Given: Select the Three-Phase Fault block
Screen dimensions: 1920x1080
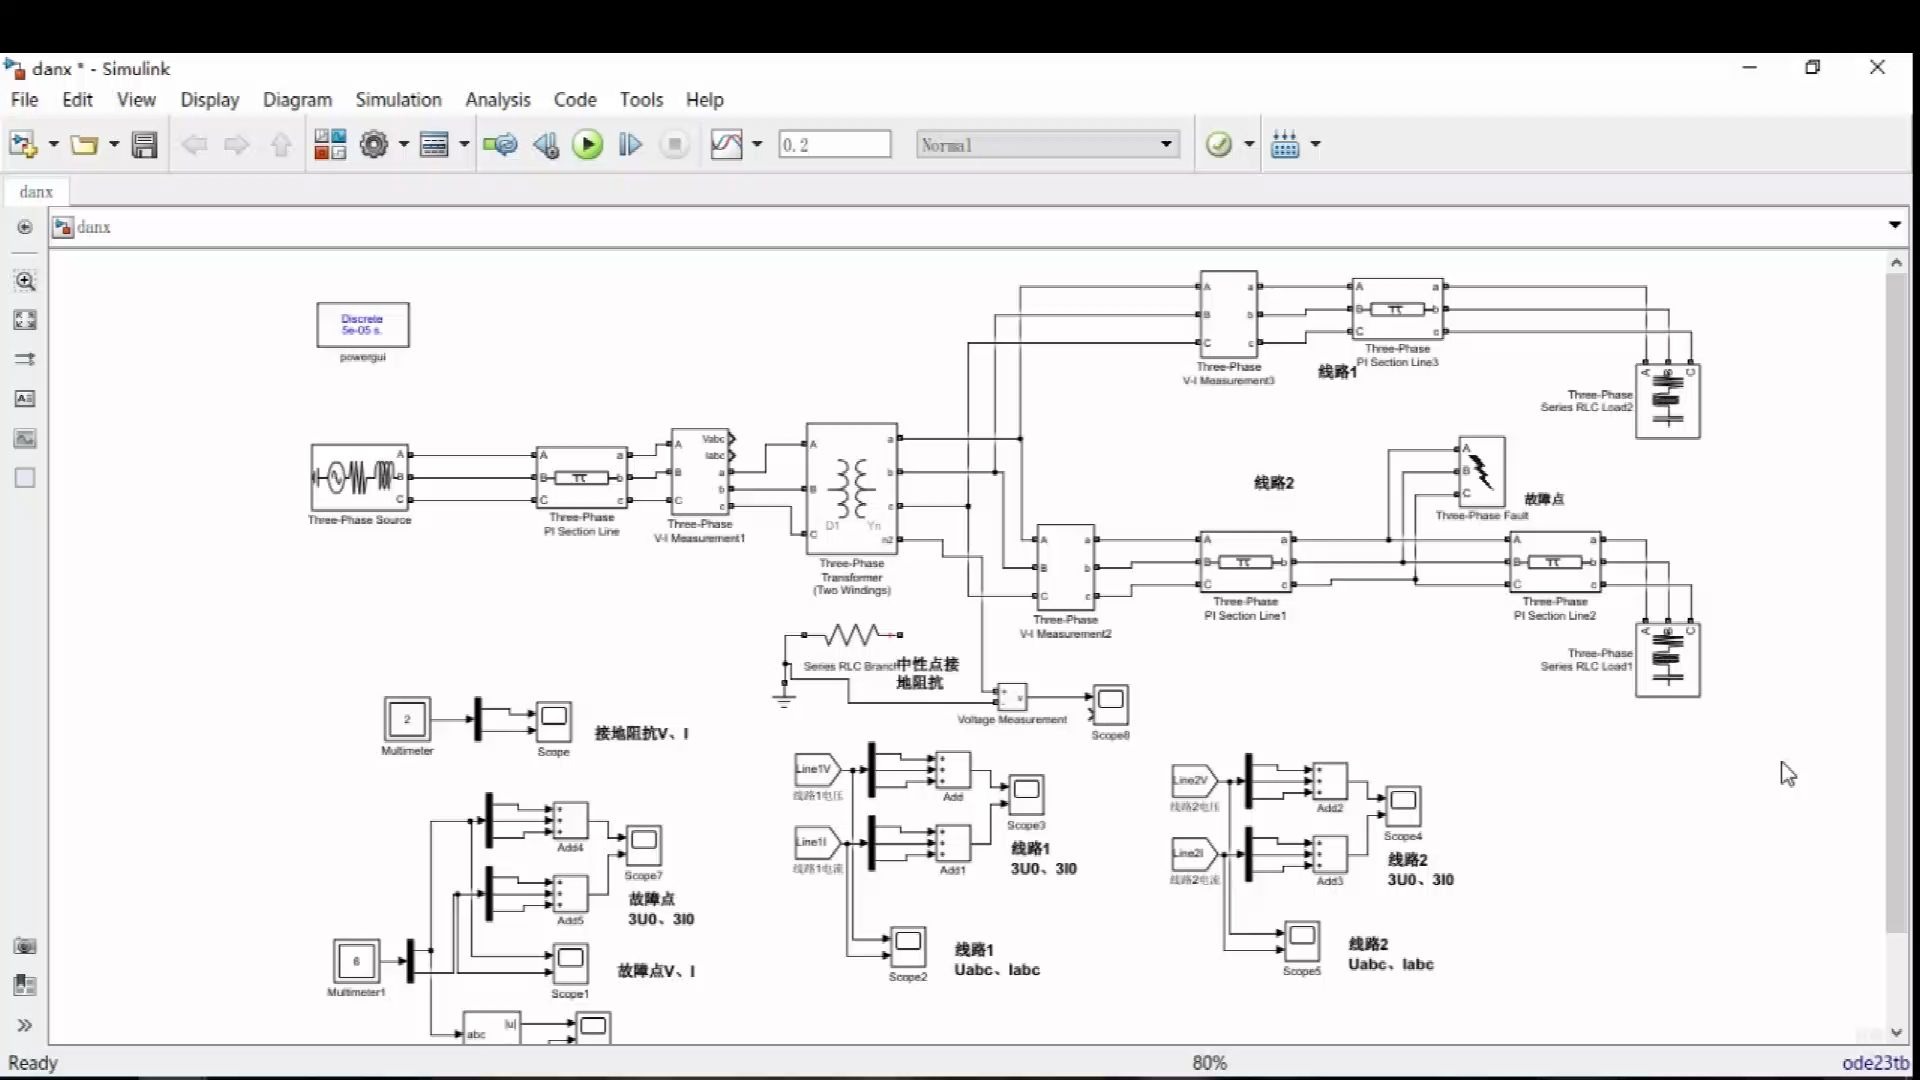Looking at the screenshot, I should 1482,472.
